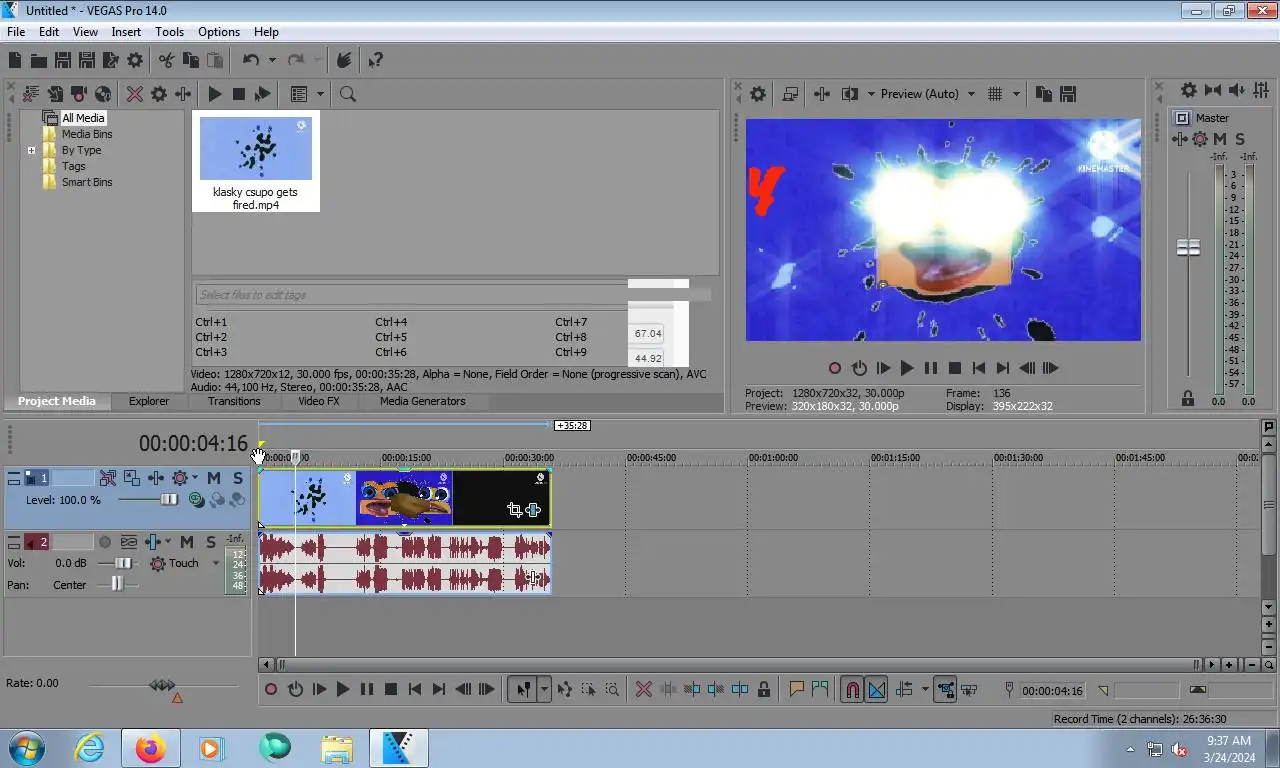Screen dimensions: 1280x768
Task: Click the 'Select files to edit tags' field
Action: (x=410, y=295)
